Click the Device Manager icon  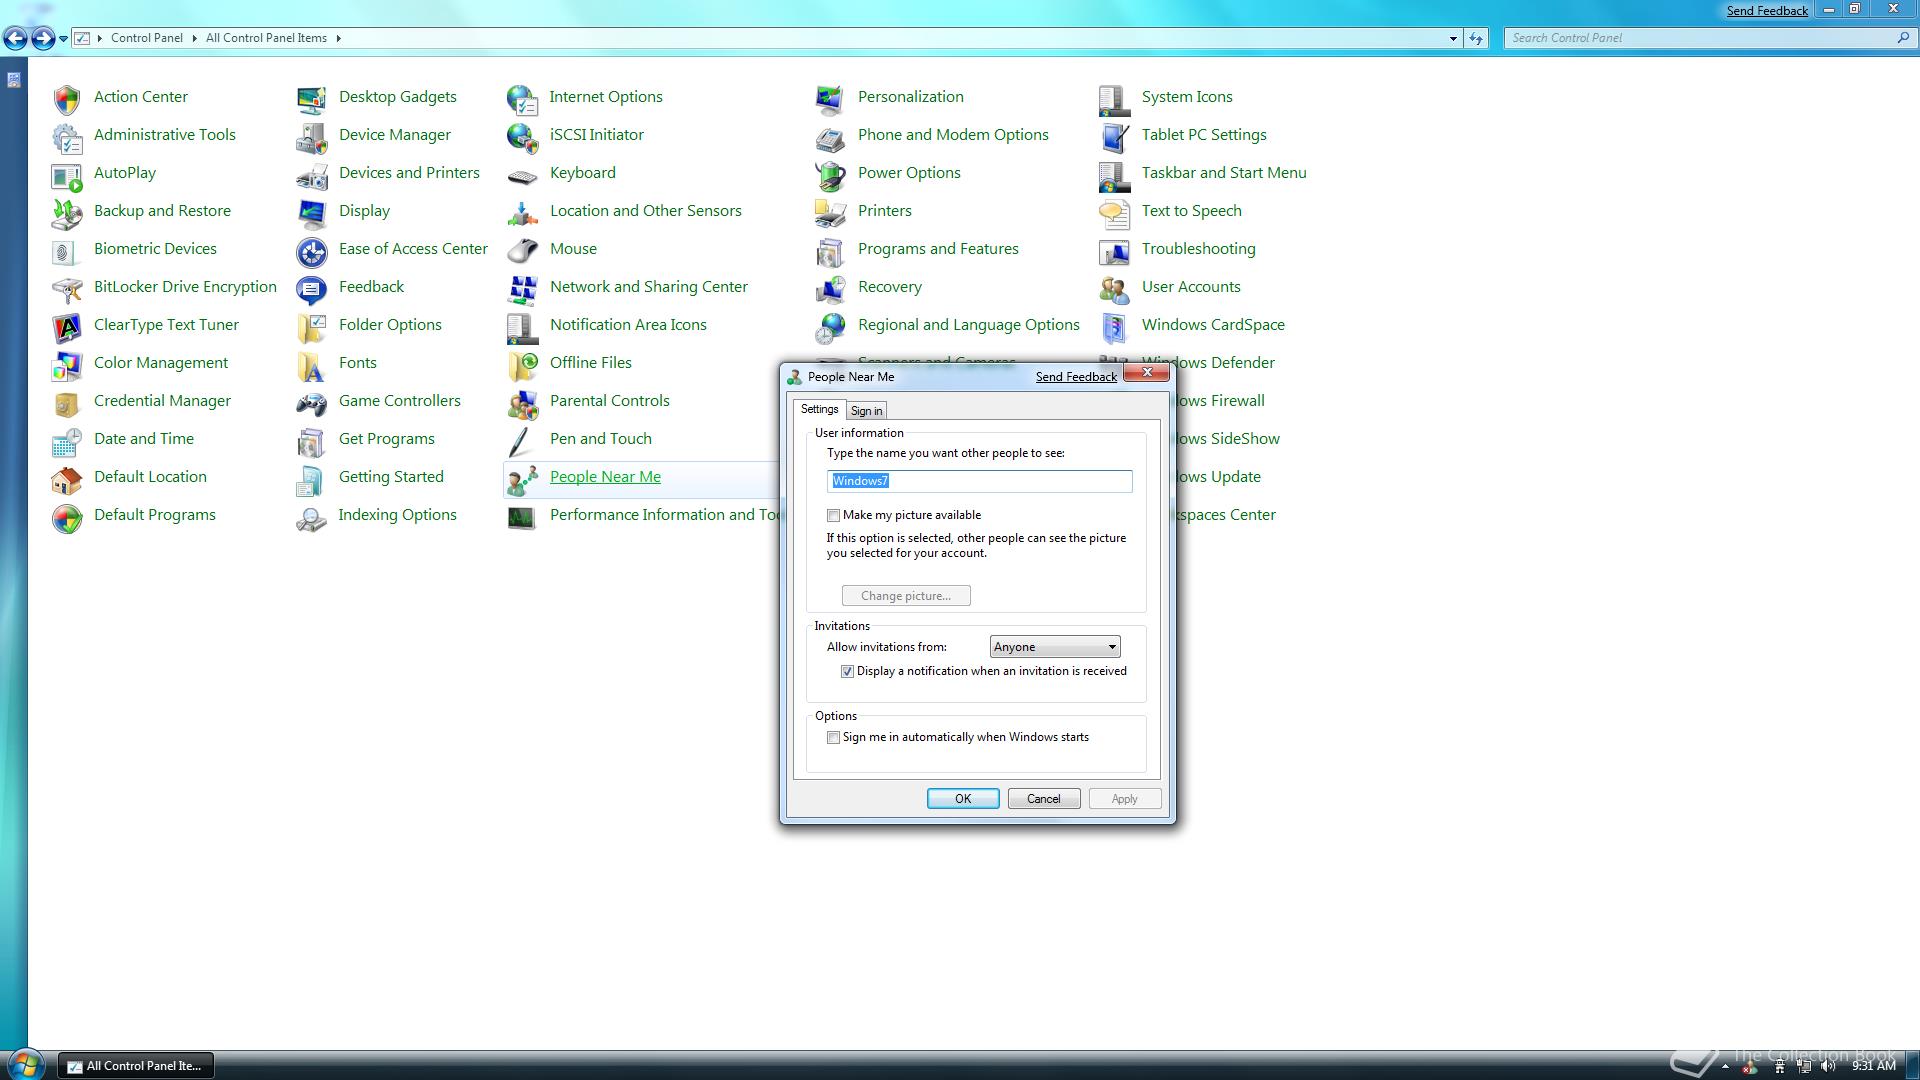click(311, 136)
